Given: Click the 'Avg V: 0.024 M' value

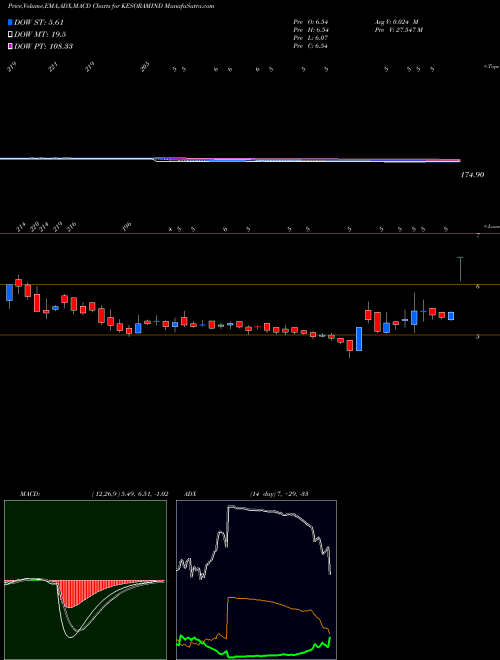Looking at the screenshot, I should pyautogui.click(x=396, y=22).
